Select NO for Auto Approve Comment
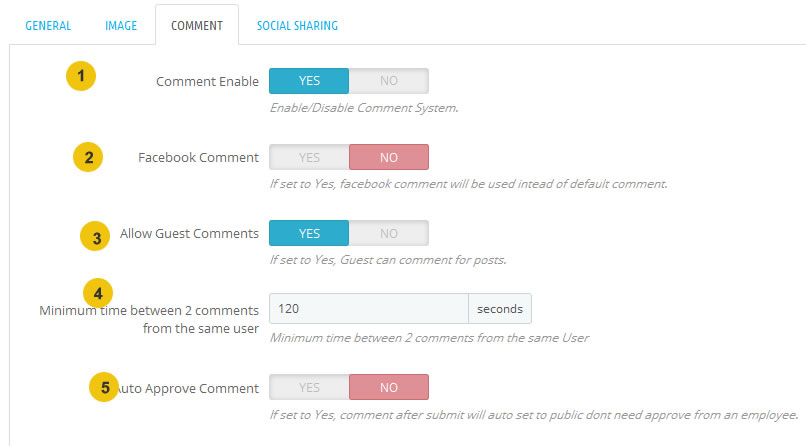This screenshot has height=446, width=806. point(389,387)
